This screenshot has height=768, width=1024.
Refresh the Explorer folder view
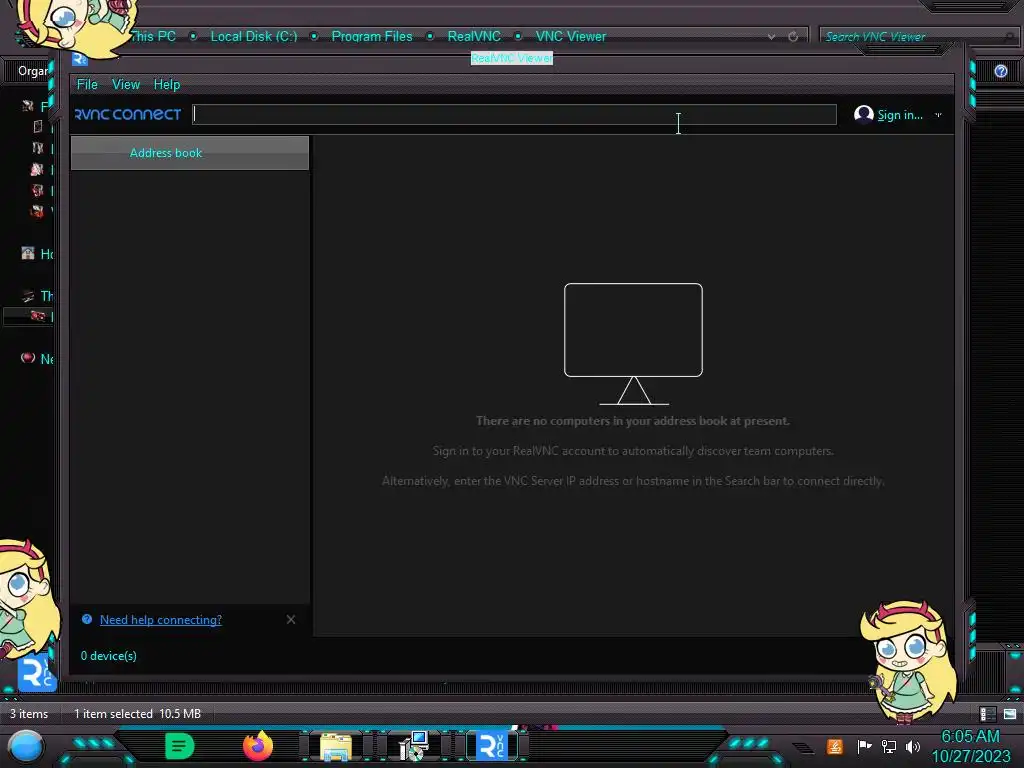point(793,37)
